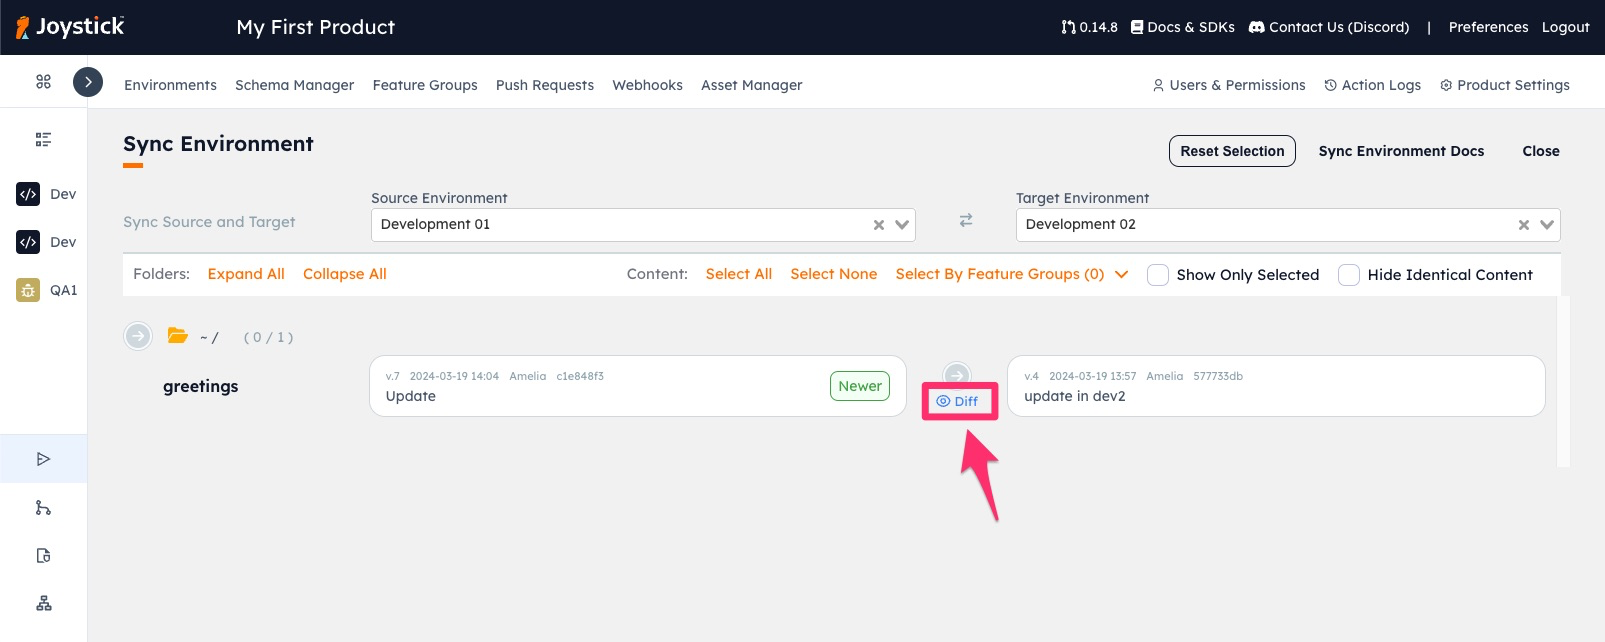
Task: Click Expand All folders
Action: 246,274
